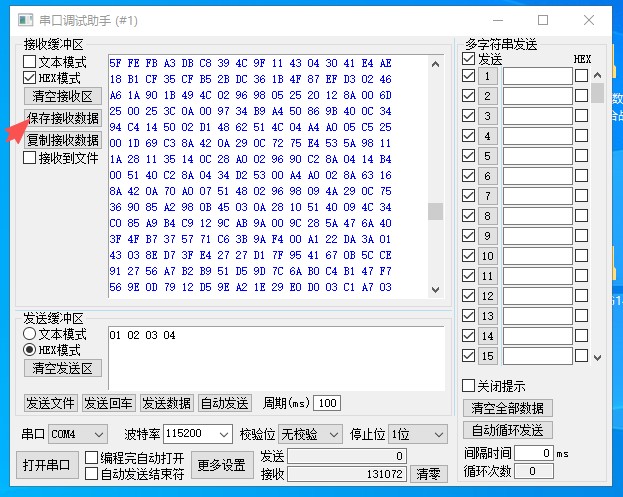Click the text field in row 12
The height and width of the screenshot is (497, 623).
(538, 296)
